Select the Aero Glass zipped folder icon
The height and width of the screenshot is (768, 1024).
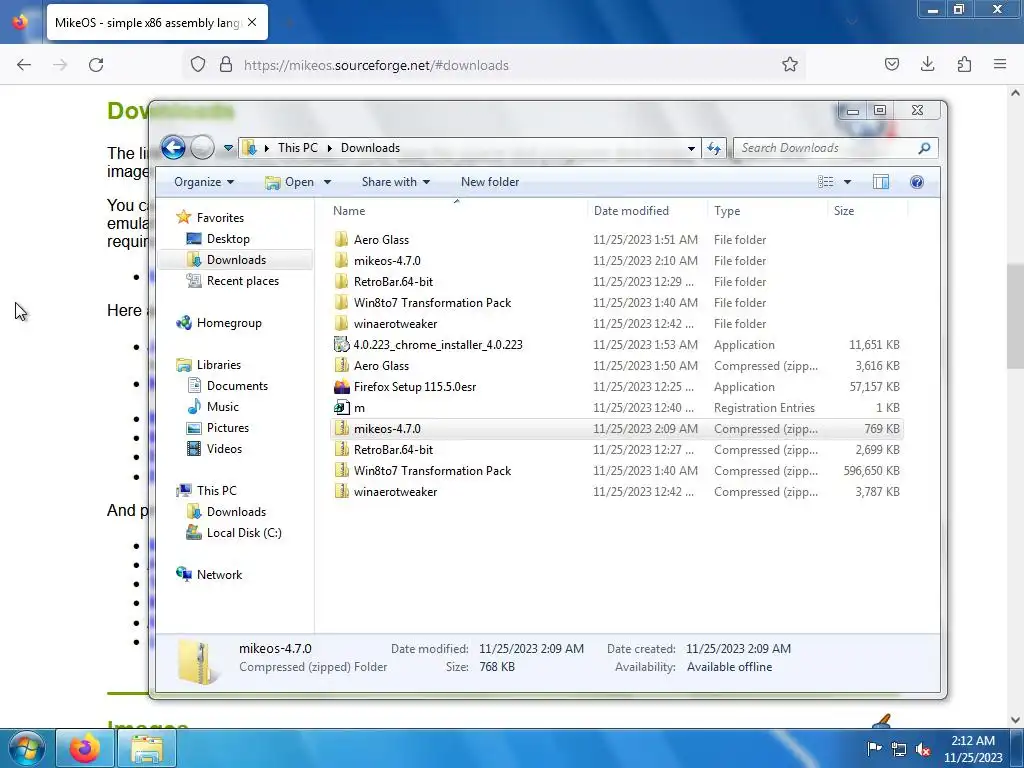[341, 366]
